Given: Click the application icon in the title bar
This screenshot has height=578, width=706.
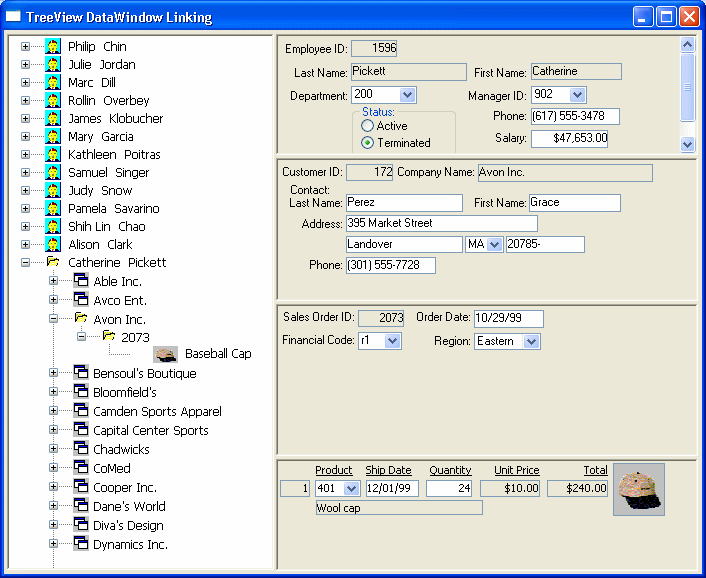Looking at the screenshot, I should (x=14, y=17).
